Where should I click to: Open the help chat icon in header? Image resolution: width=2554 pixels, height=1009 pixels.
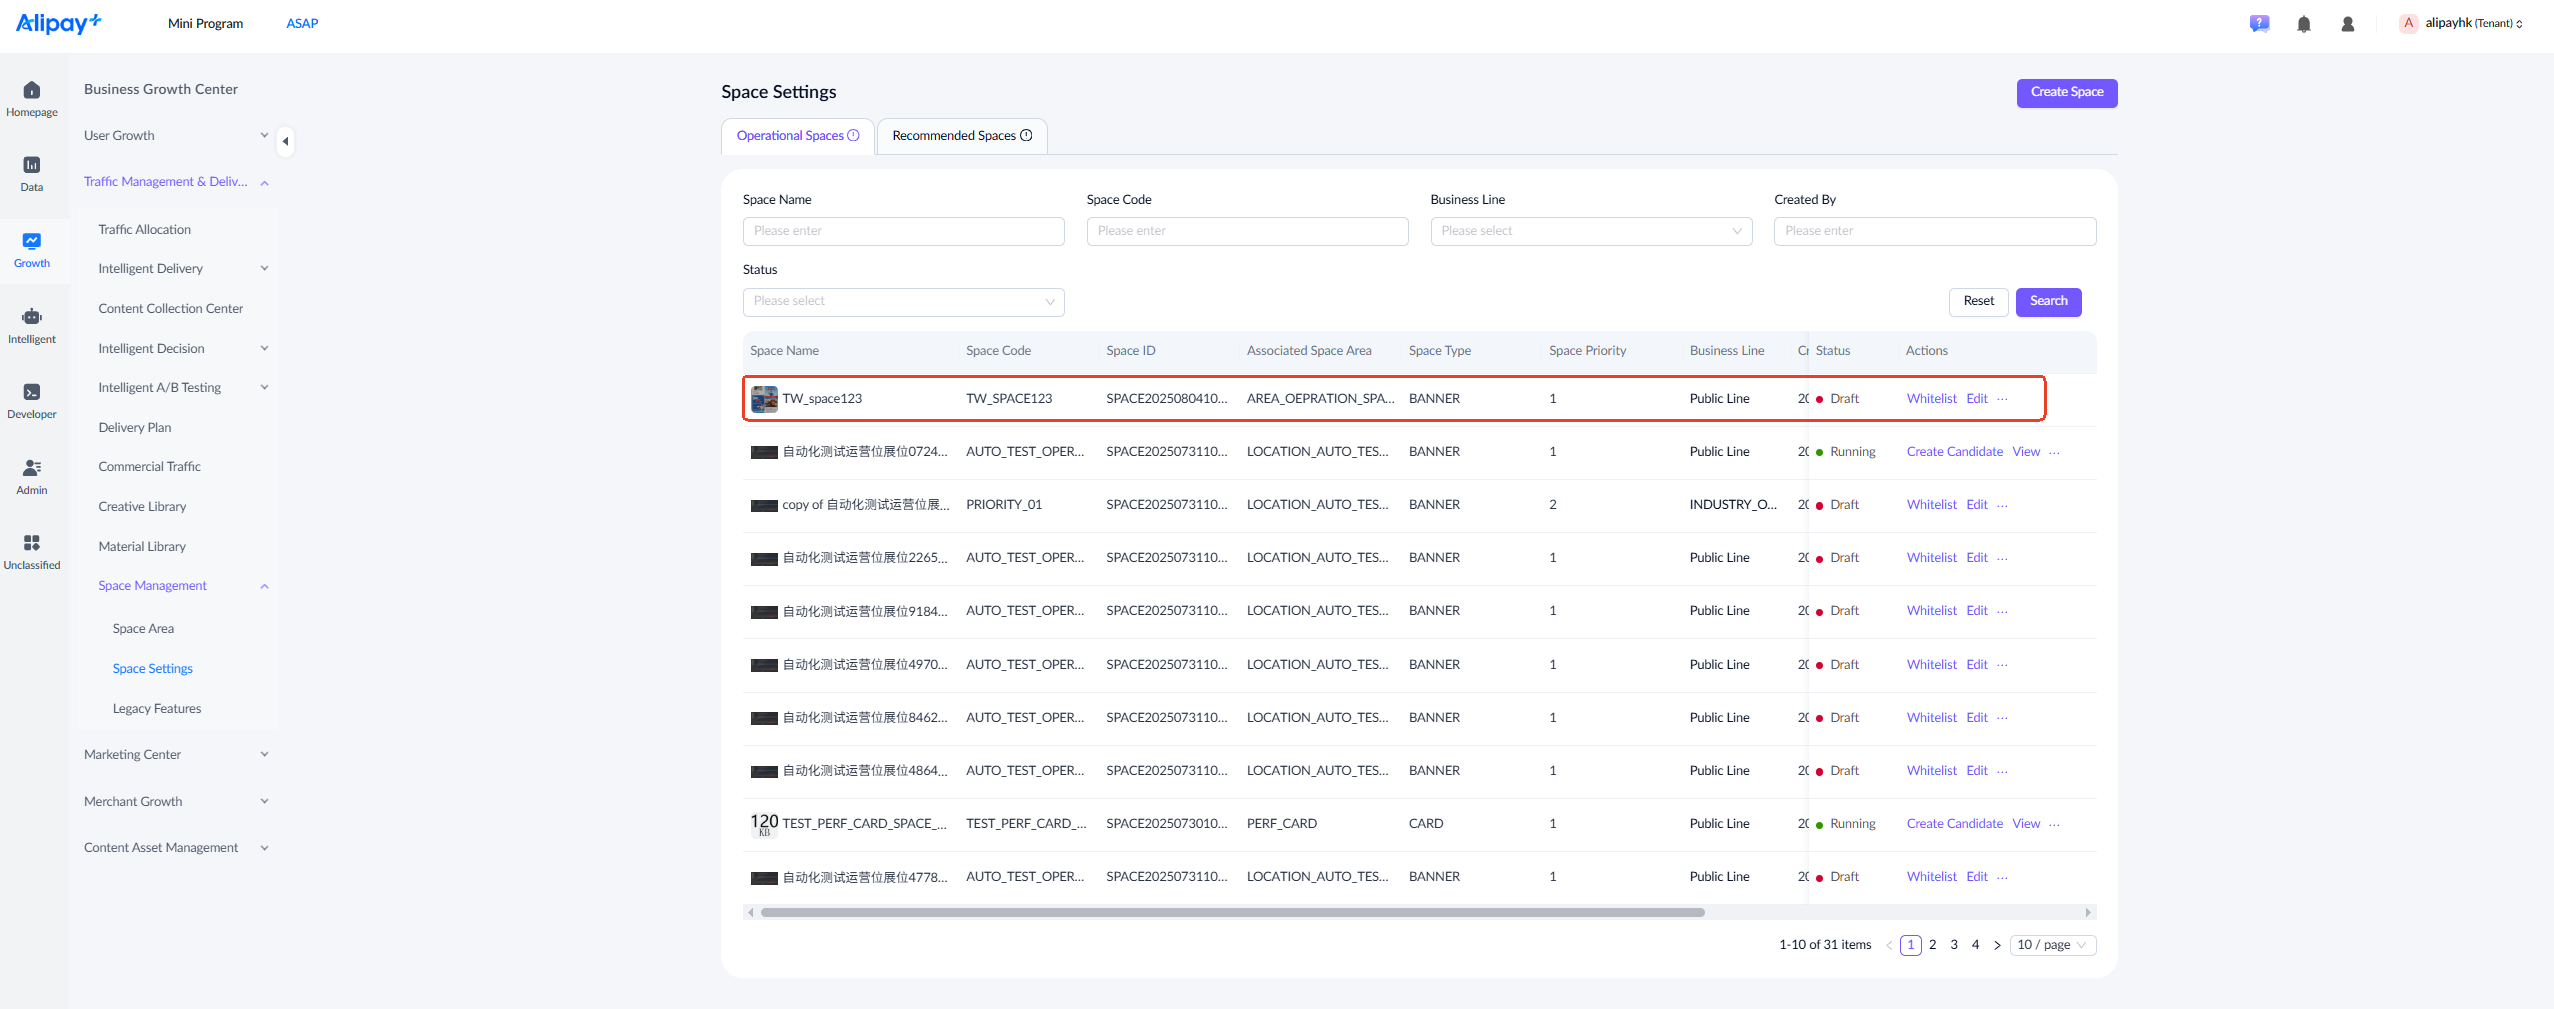[x=2260, y=24]
